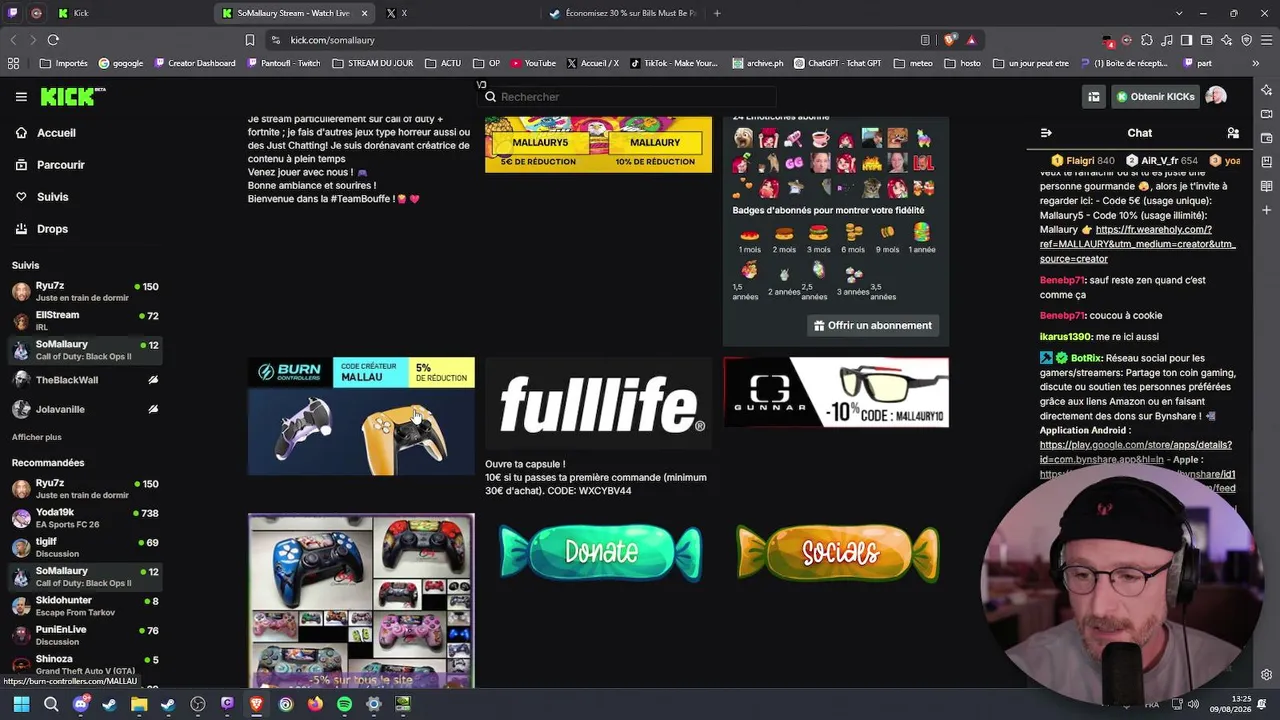Screen dimensions: 1280x720
Task: Open chat users list icon
Action: click(x=1233, y=133)
